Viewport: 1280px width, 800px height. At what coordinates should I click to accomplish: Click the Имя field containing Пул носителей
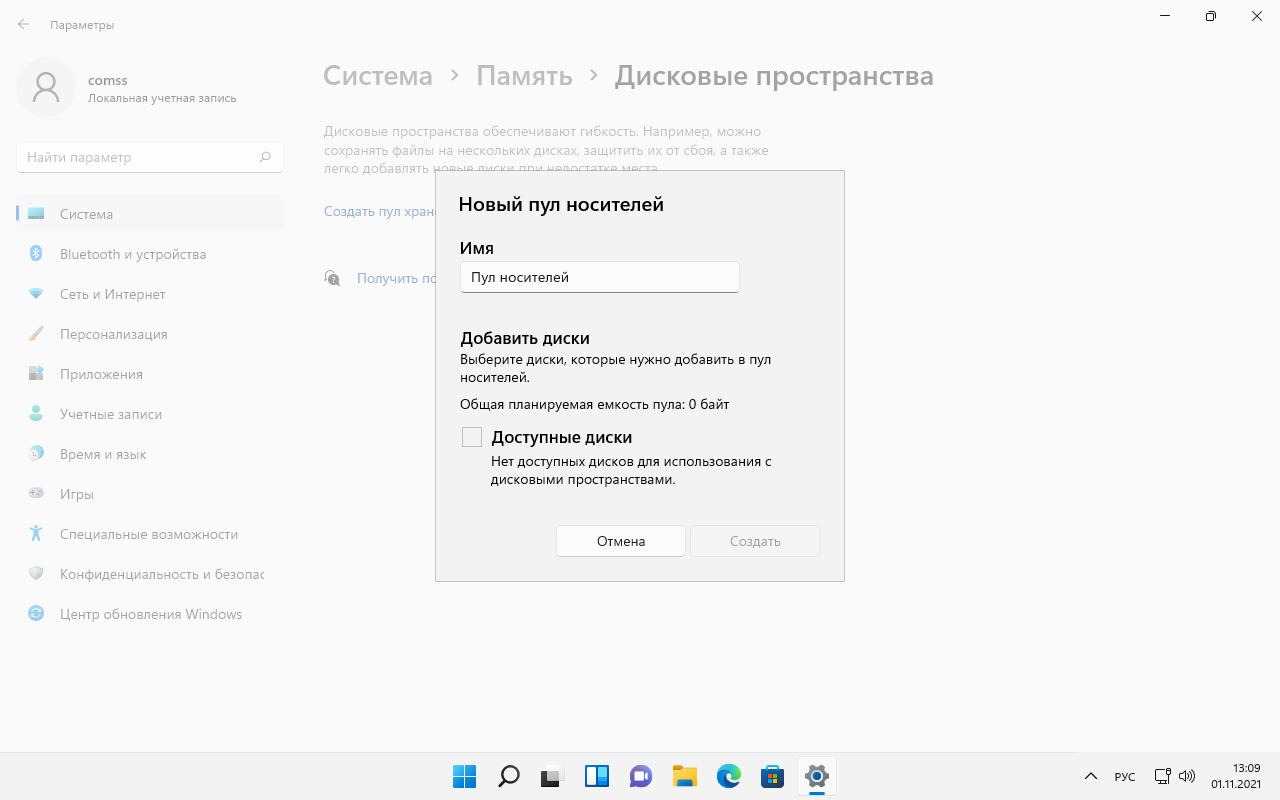[599, 277]
